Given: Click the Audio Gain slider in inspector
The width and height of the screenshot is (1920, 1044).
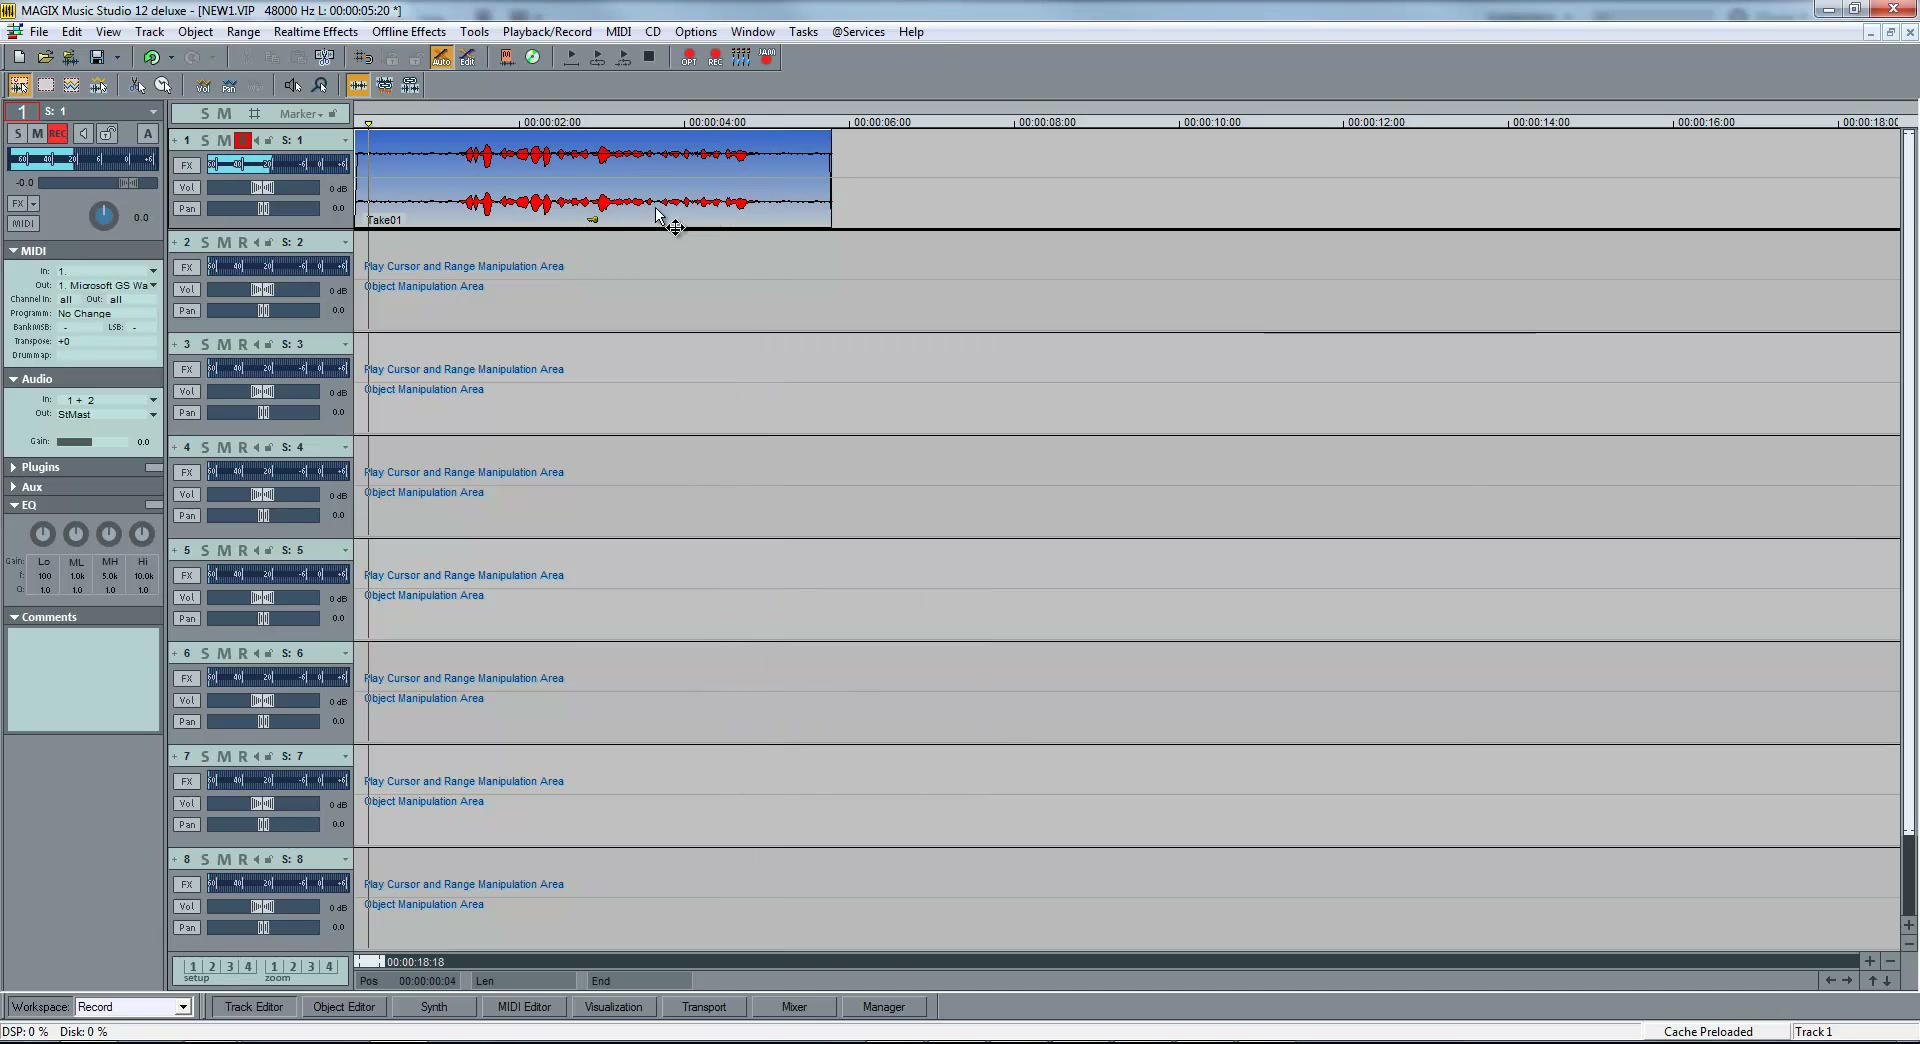Looking at the screenshot, I should (91, 441).
